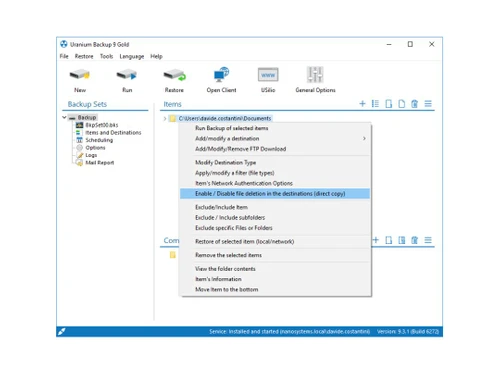Open the hamburger menu icon in Items header
The height and width of the screenshot is (375, 500).
[428, 104]
